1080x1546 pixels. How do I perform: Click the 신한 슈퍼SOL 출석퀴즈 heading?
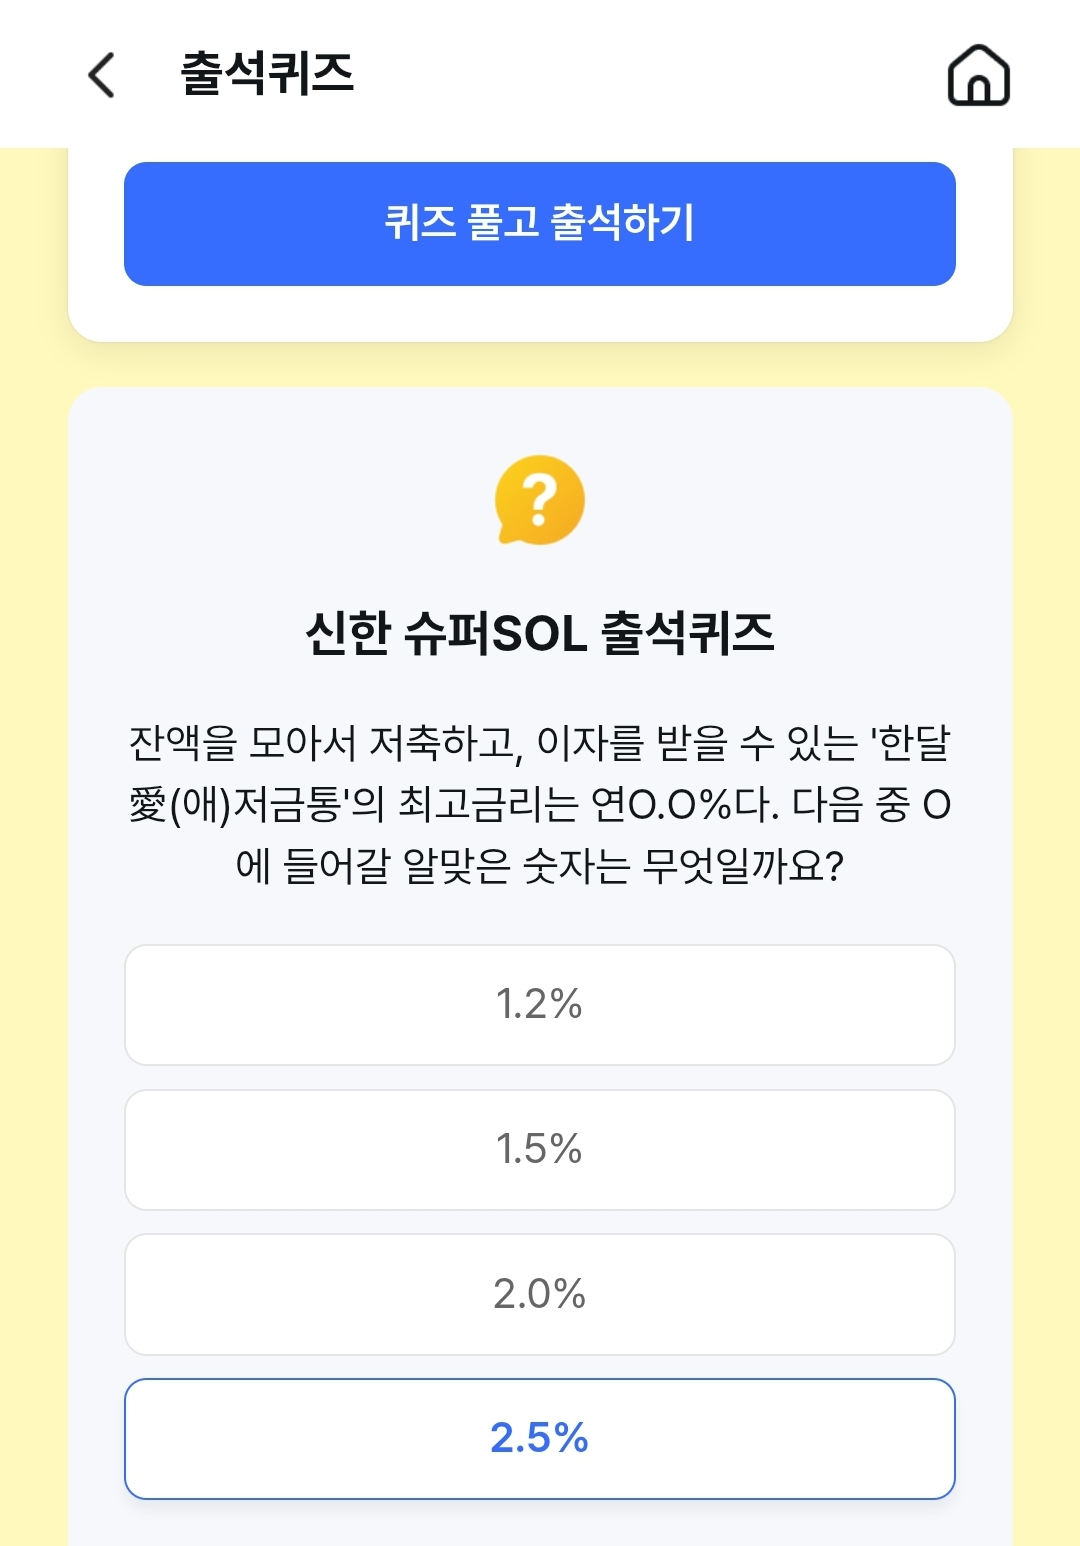[540, 633]
